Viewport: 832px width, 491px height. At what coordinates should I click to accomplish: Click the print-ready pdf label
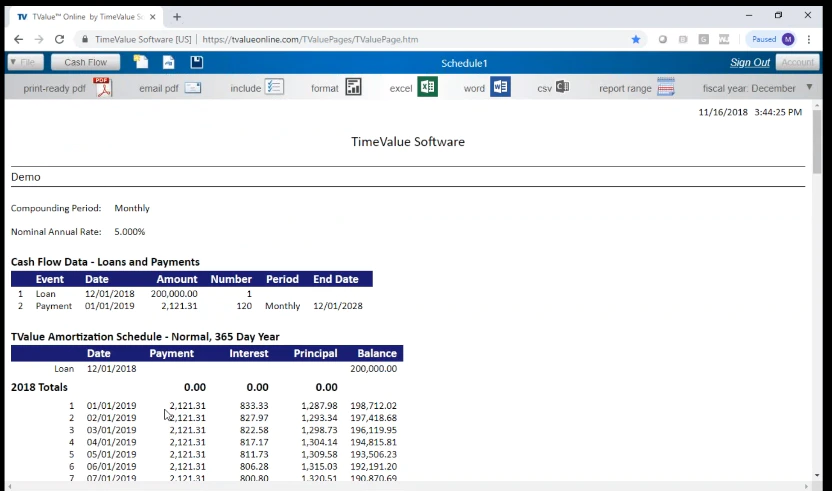54,88
